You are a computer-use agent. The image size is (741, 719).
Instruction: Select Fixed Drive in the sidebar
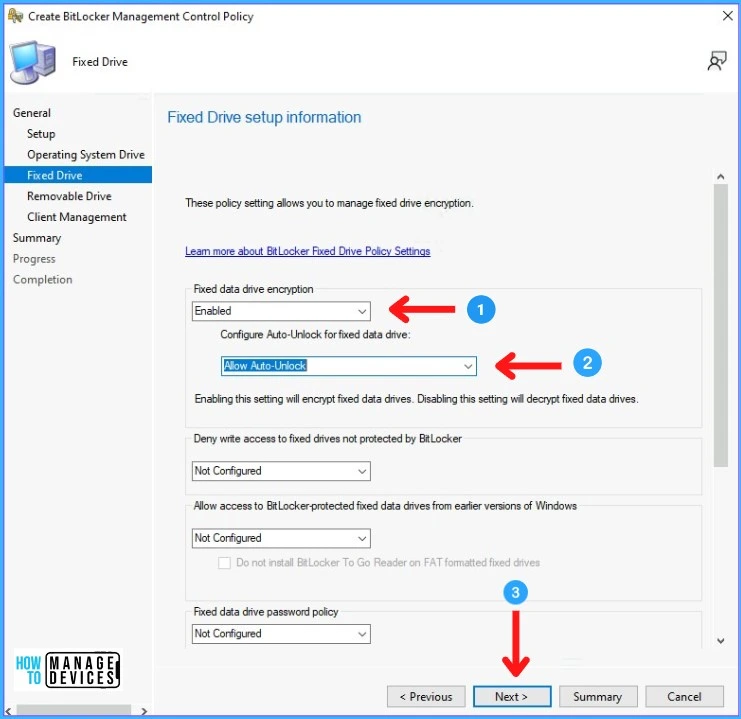pos(78,175)
